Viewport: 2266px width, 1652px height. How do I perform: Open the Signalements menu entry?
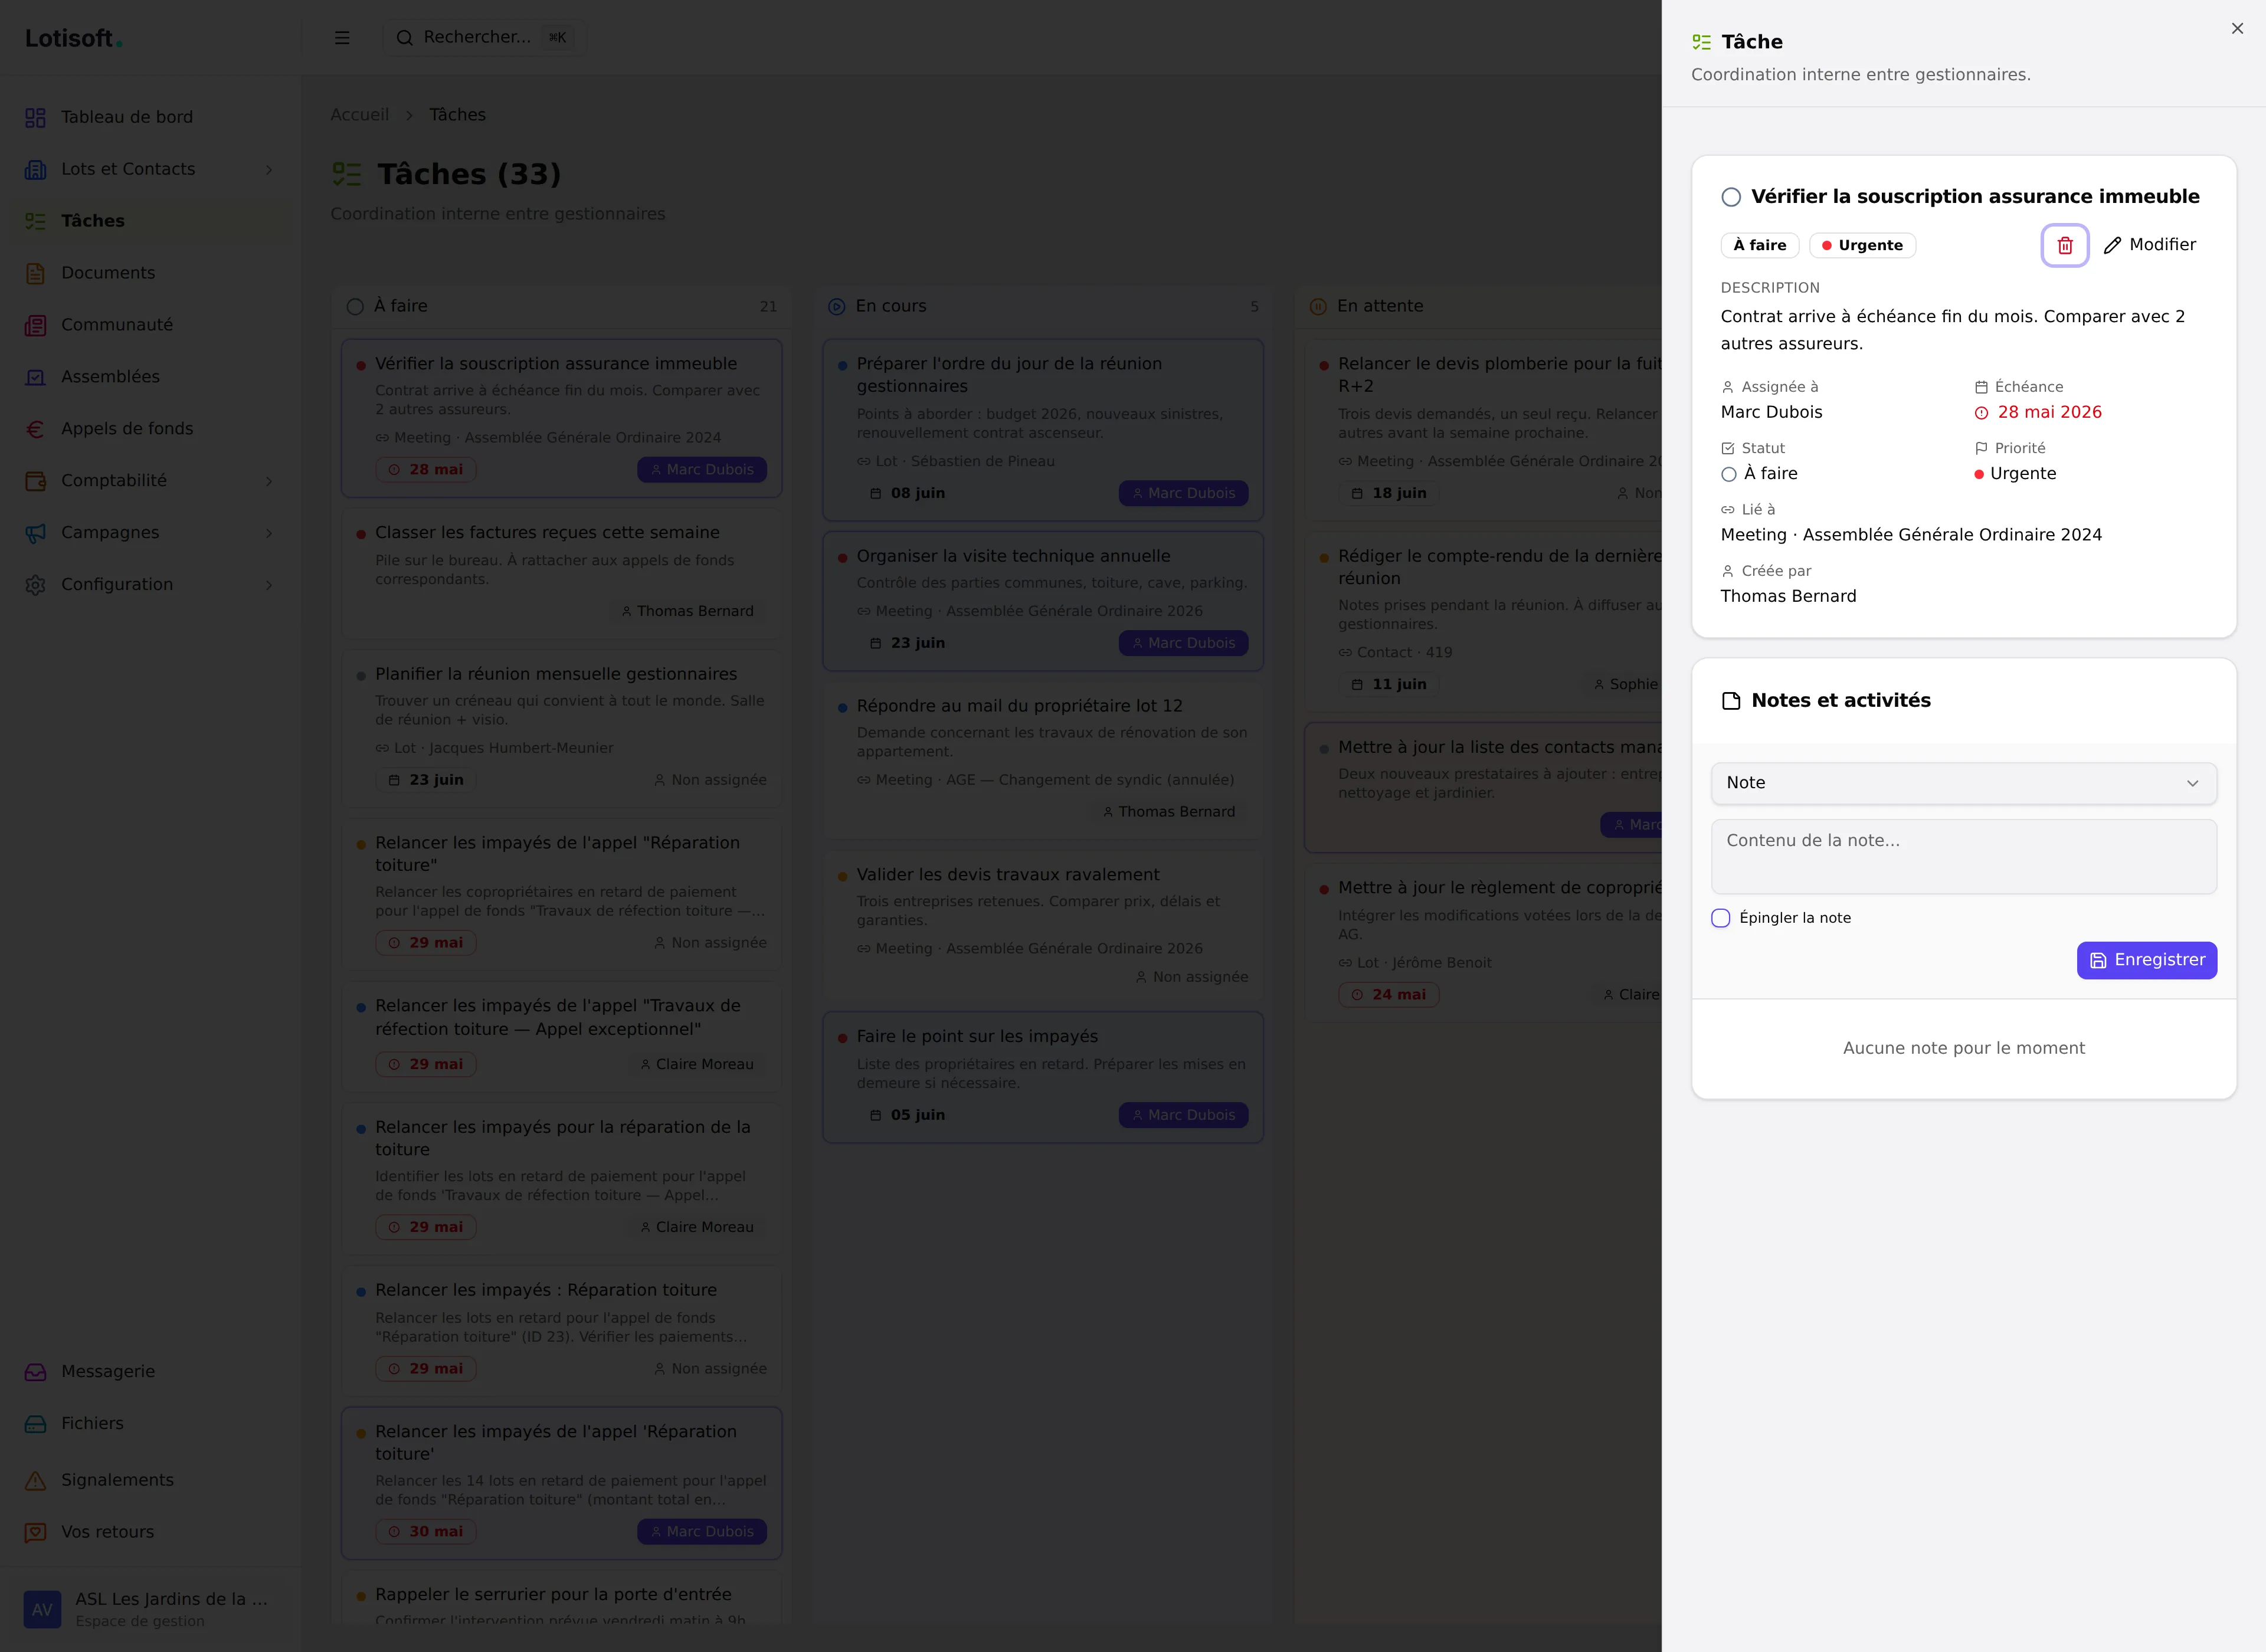[x=150, y=1480]
